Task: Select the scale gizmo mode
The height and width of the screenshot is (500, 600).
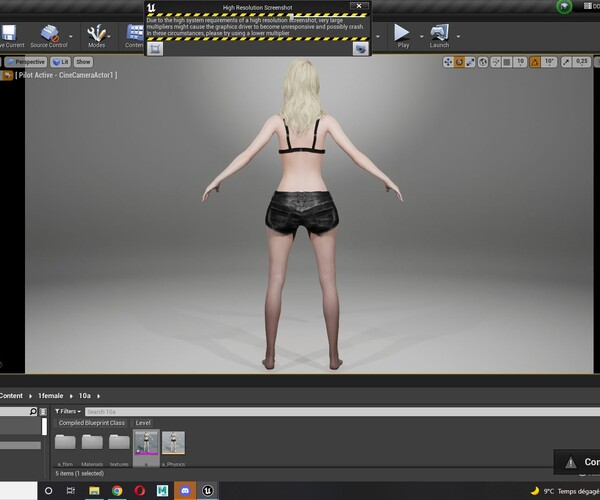Action: pyautogui.click(x=470, y=62)
